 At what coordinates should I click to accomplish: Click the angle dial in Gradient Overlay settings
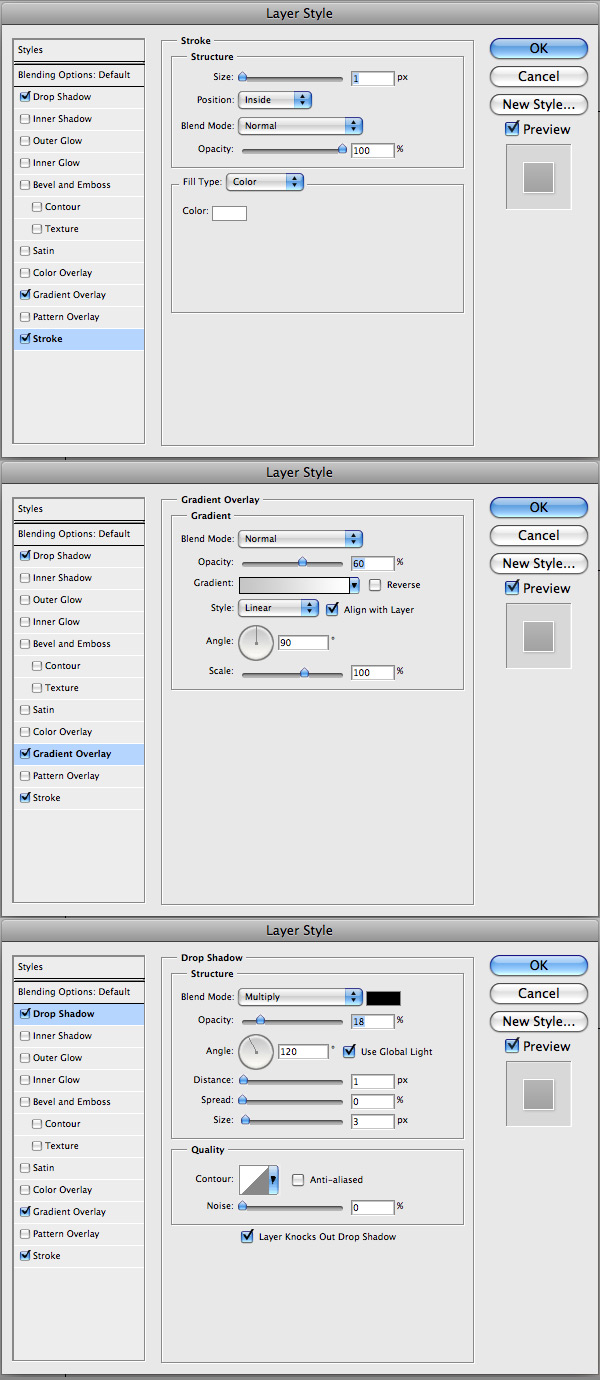256,642
